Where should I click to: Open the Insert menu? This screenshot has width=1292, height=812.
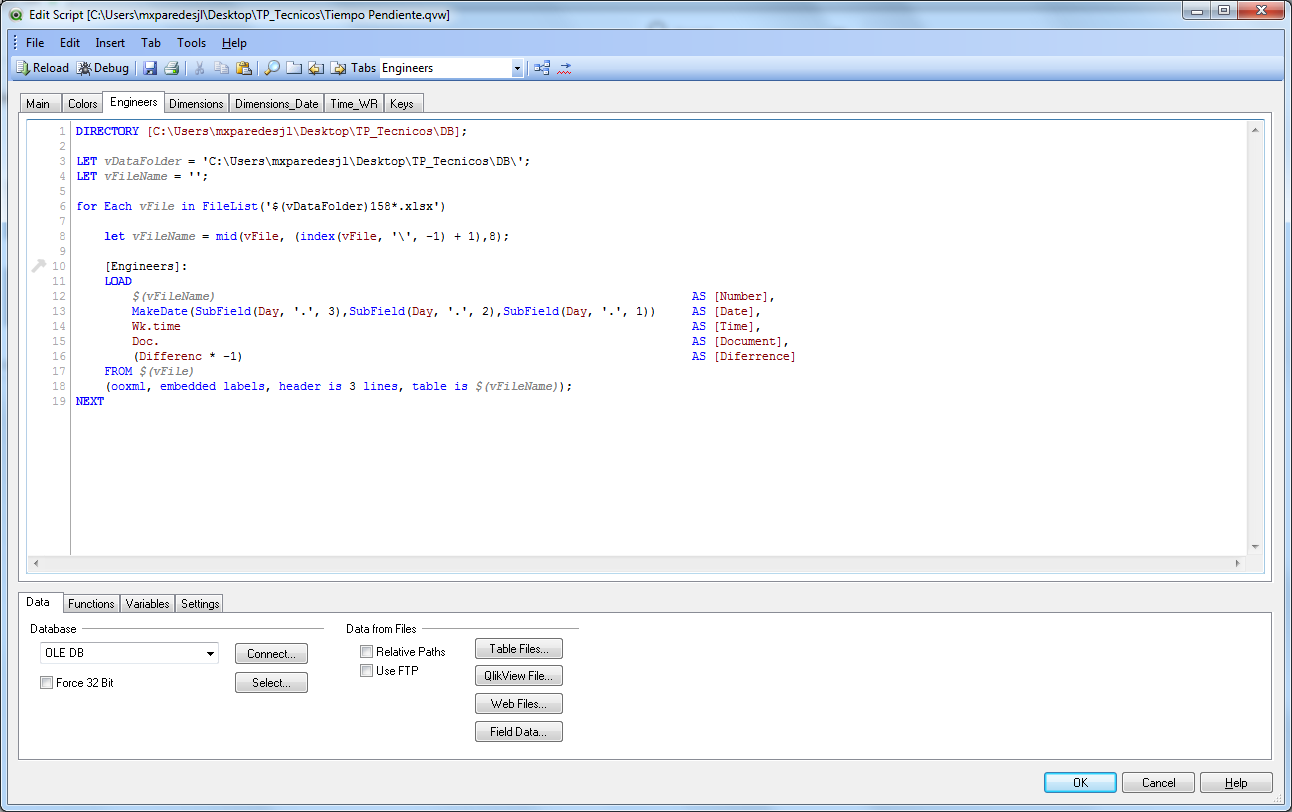(110, 43)
